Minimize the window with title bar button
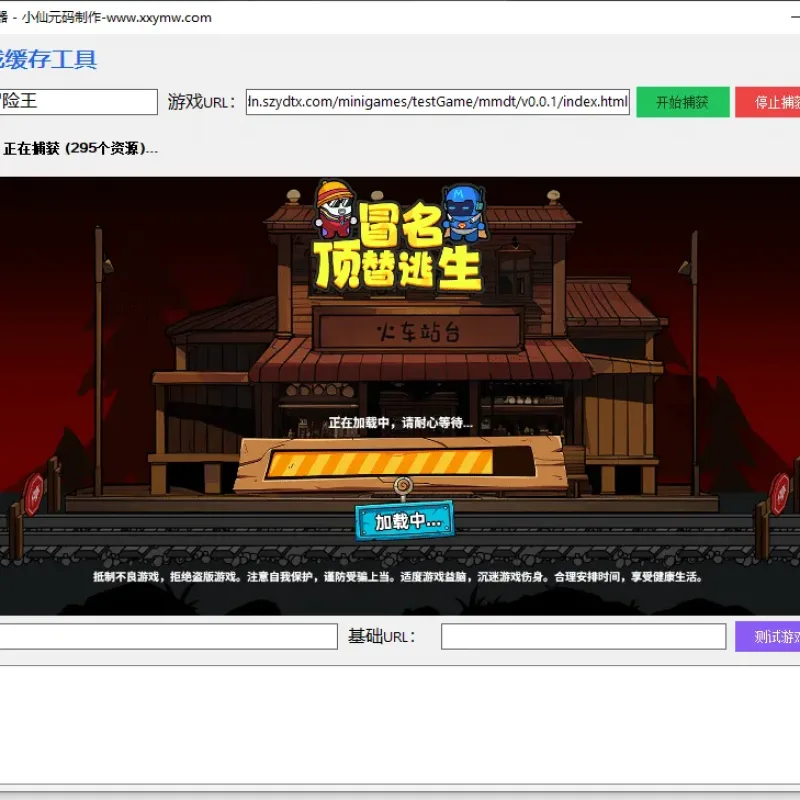The height and width of the screenshot is (800, 800). coord(795,17)
